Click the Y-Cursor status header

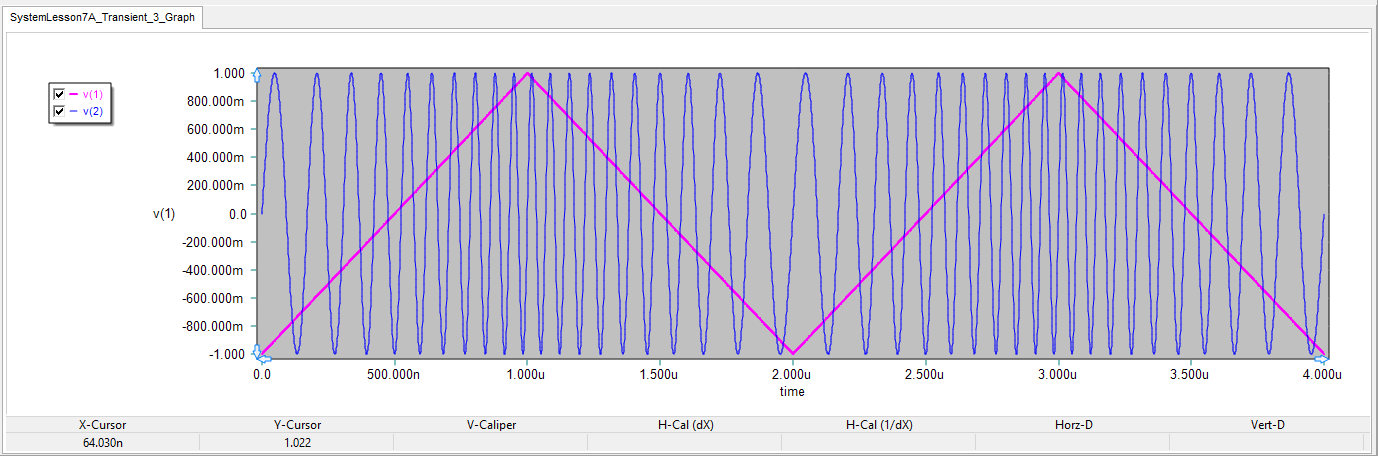tap(297, 425)
